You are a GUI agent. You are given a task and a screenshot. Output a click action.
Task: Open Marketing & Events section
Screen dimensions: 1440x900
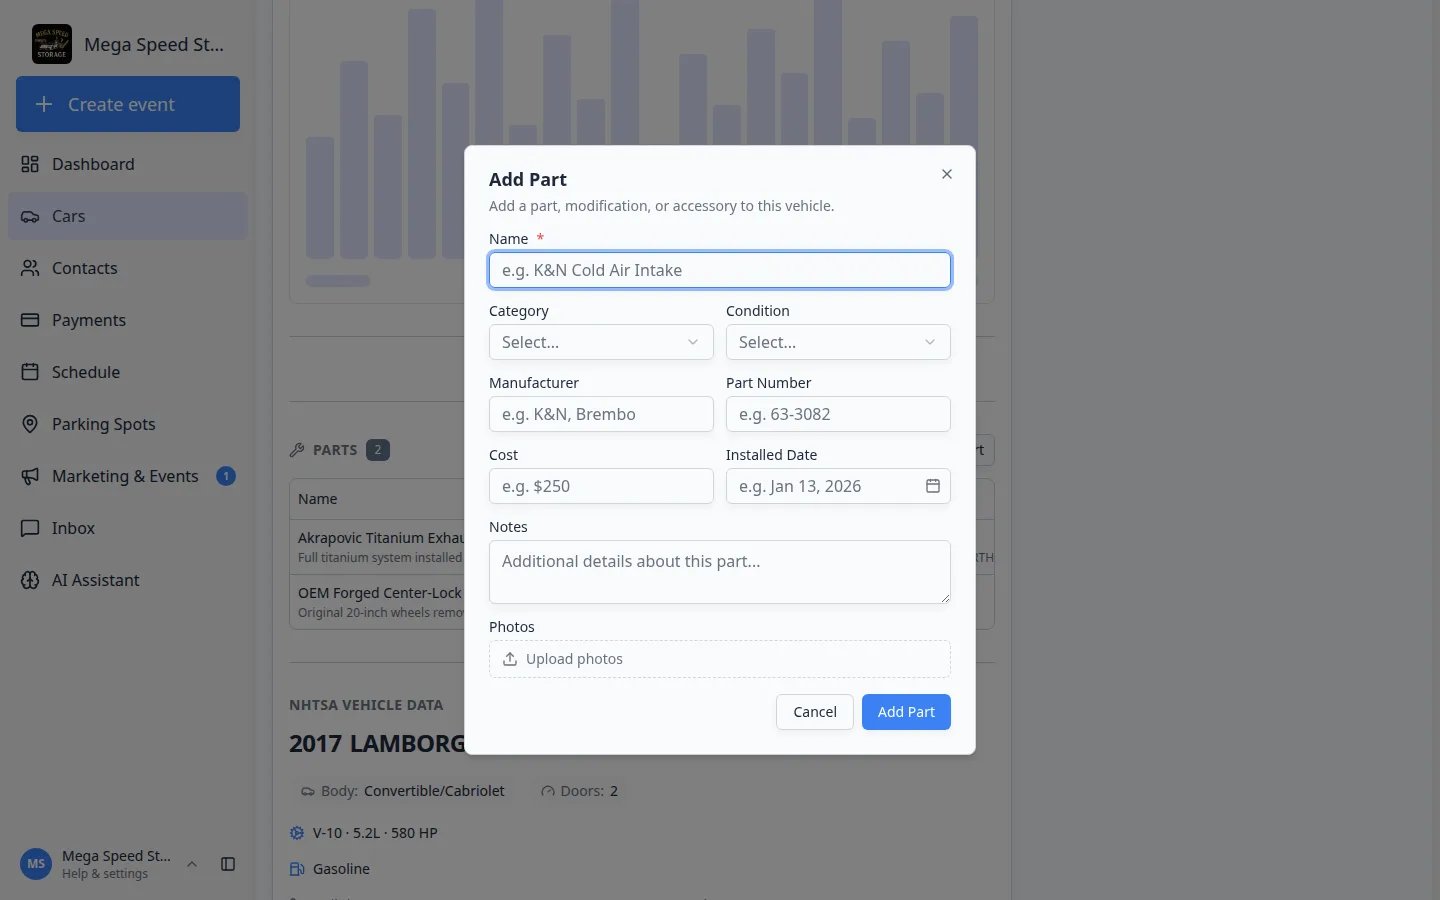point(128,476)
